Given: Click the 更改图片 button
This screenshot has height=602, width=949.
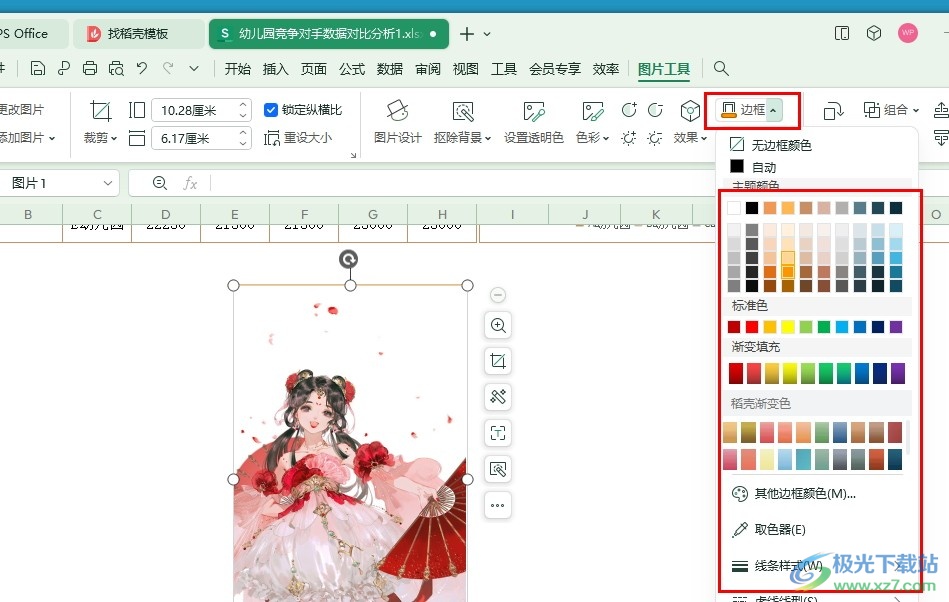Looking at the screenshot, I should [x=22, y=110].
